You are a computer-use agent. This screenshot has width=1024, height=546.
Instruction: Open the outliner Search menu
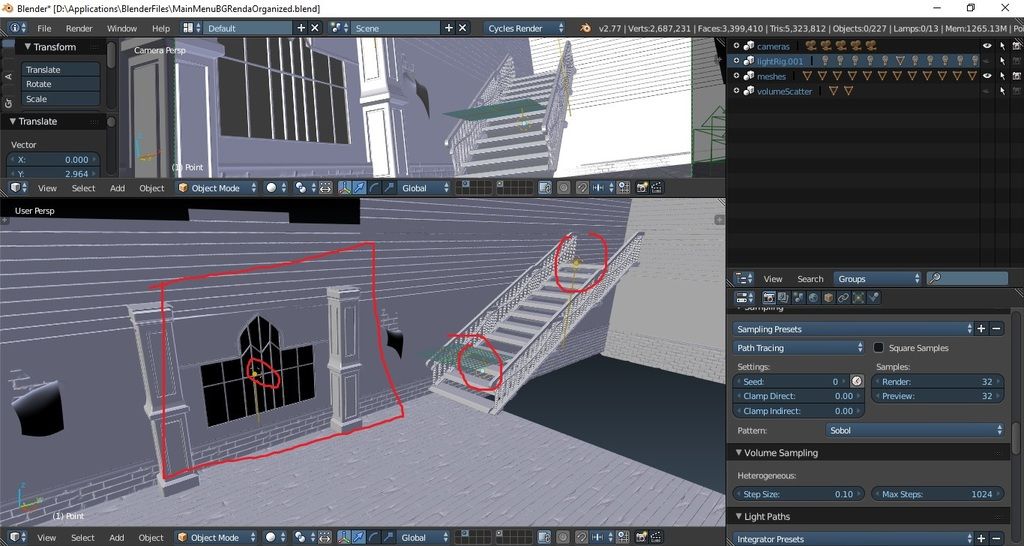(x=810, y=278)
